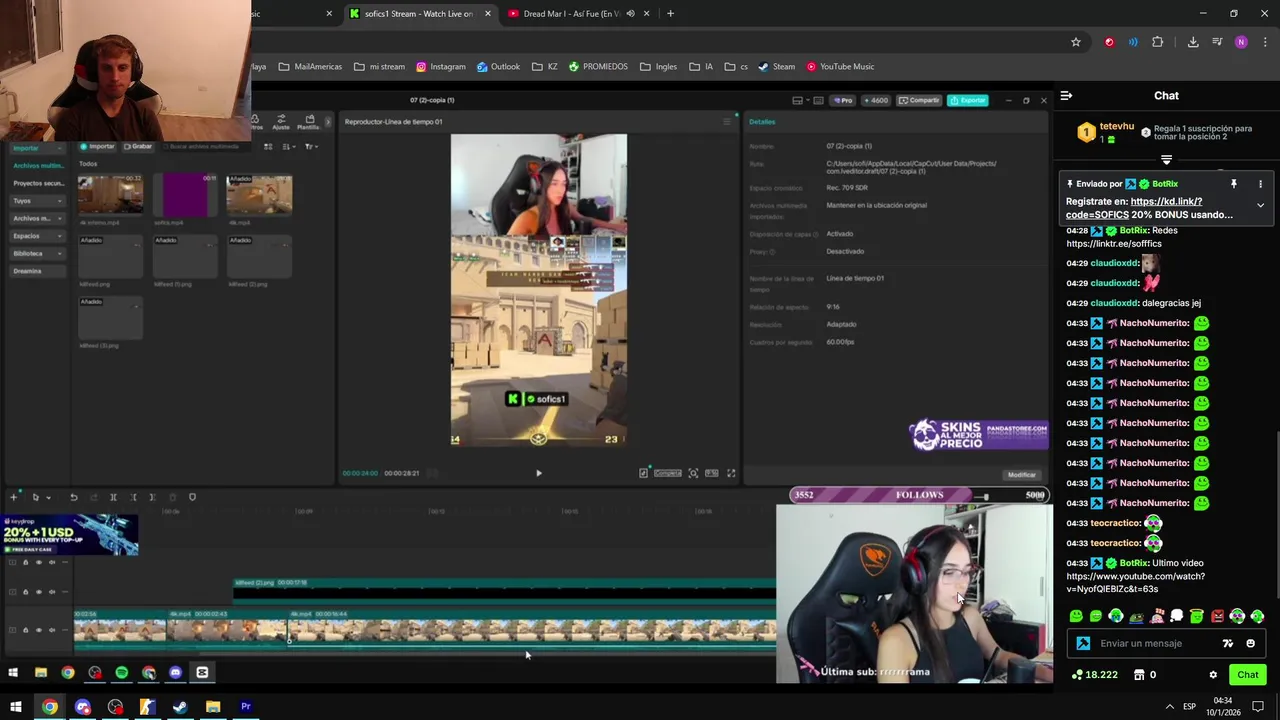Open Outlook bookmark
The height and width of the screenshot is (720, 1280).
(498, 67)
